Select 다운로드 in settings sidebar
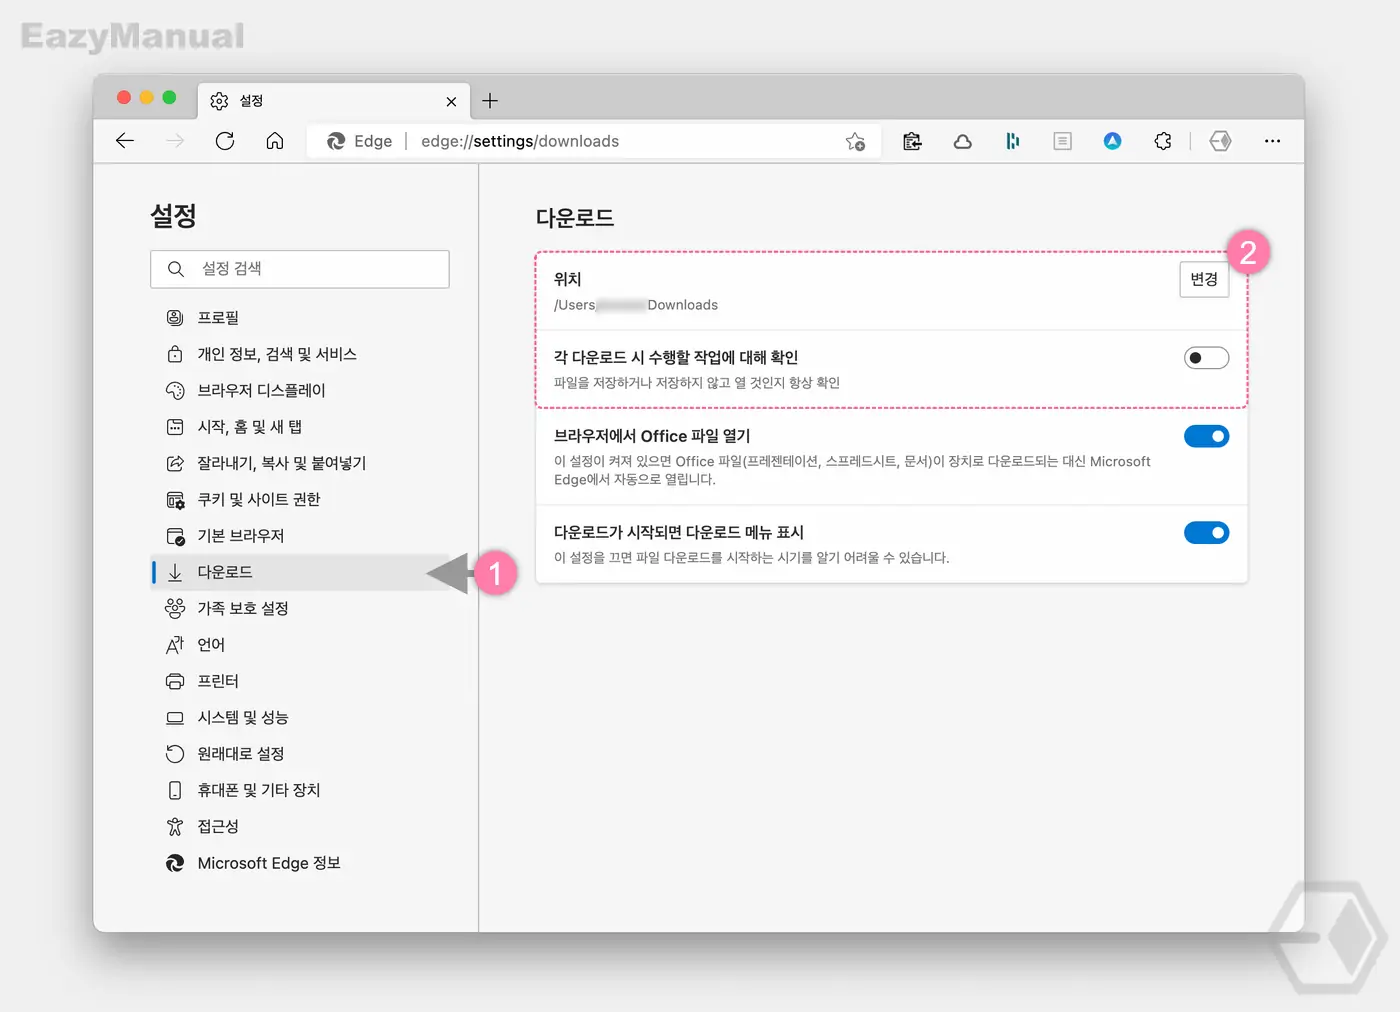Screen dimensions: 1400x1012 point(300,572)
